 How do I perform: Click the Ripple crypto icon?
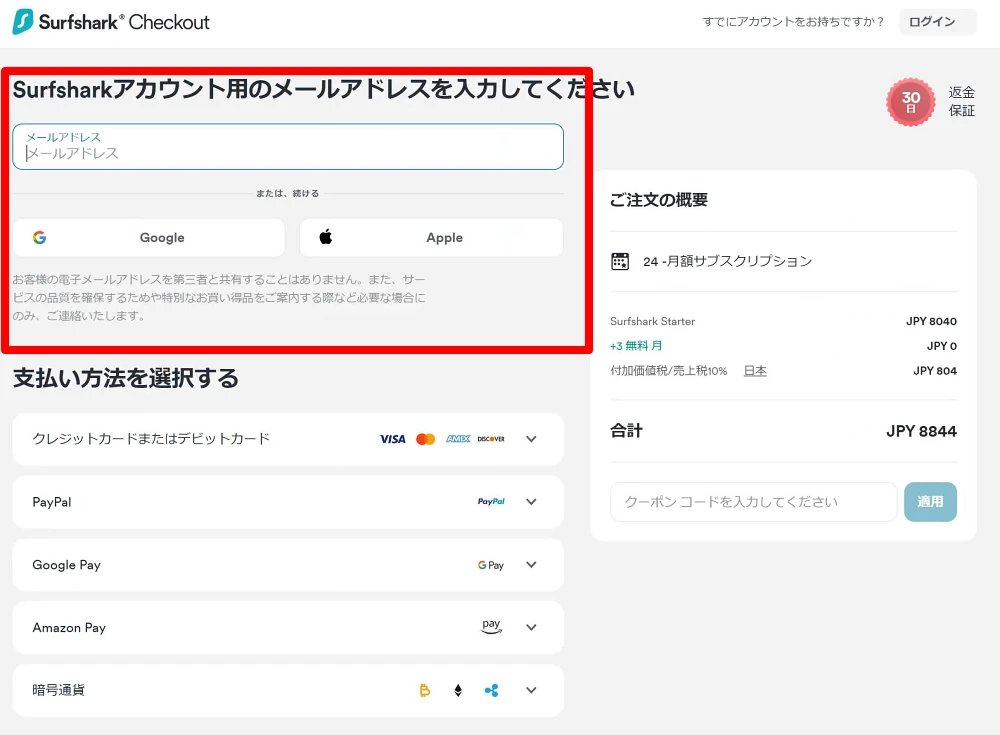[x=491, y=690]
